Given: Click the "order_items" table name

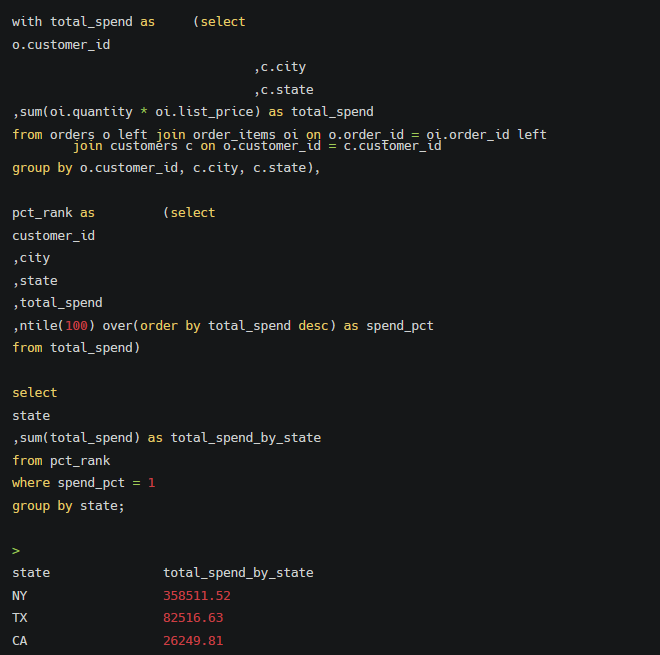Looking at the screenshot, I should click(x=234, y=135).
